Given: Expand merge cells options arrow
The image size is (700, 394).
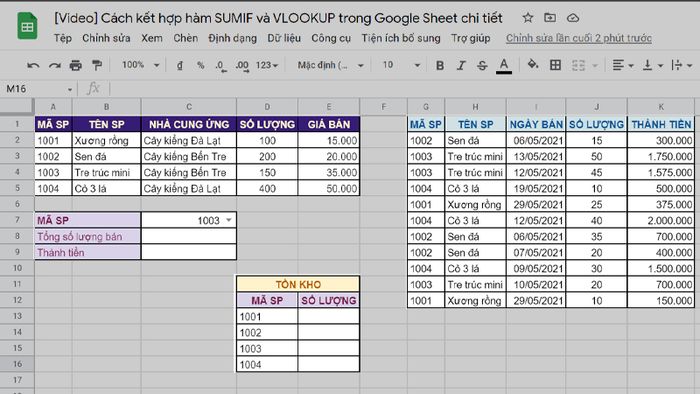Looking at the screenshot, I should point(595,66).
